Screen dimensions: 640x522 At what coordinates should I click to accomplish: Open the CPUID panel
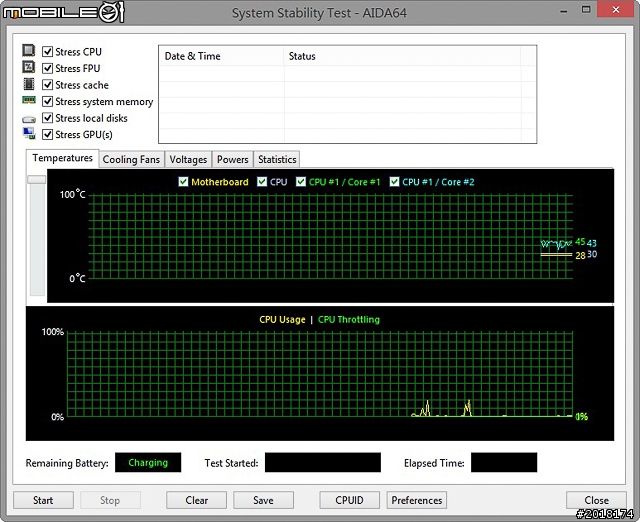pos(349,500)
